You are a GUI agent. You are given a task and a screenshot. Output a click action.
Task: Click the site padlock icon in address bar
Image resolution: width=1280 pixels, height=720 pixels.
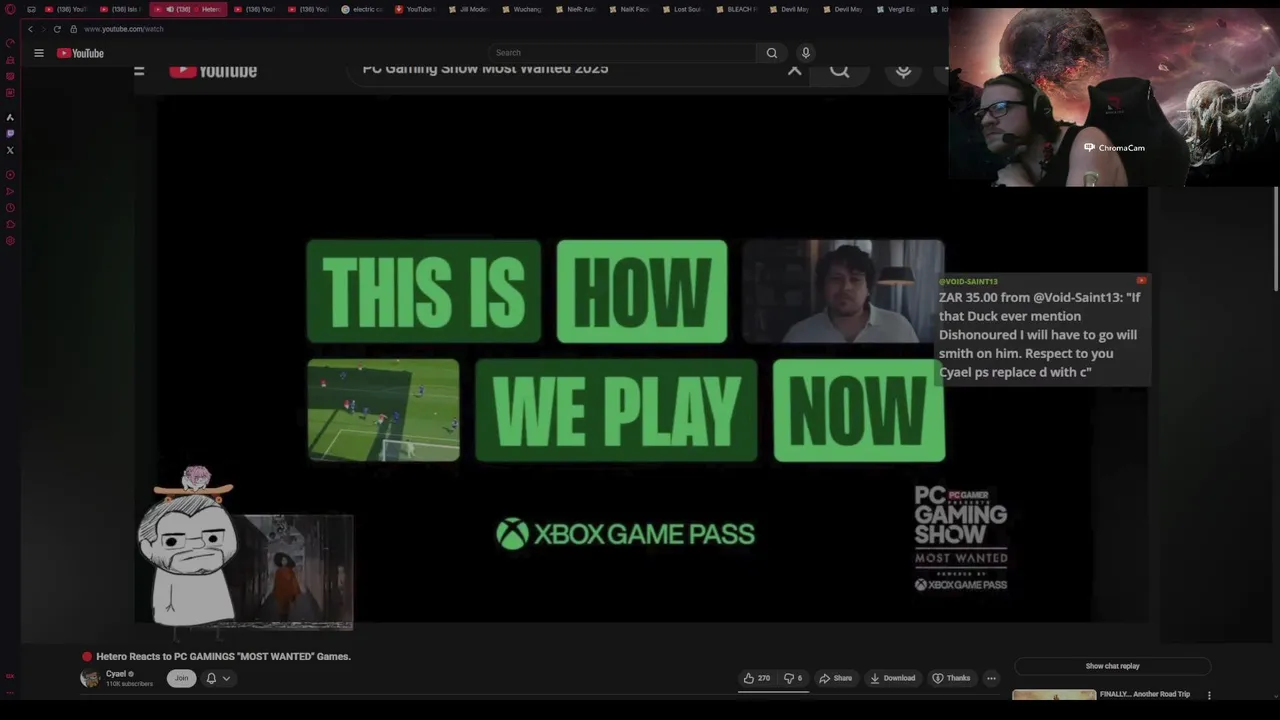73,29
